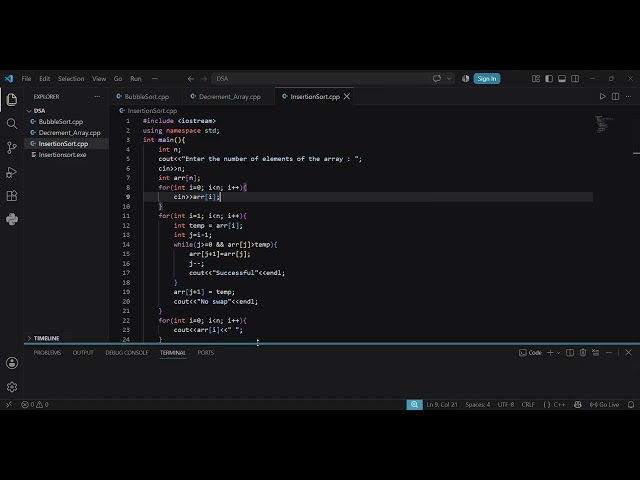Open Explorer Views and More Actions ellipsis
Viewport: 640px width, 480px height.
point(97,97)
